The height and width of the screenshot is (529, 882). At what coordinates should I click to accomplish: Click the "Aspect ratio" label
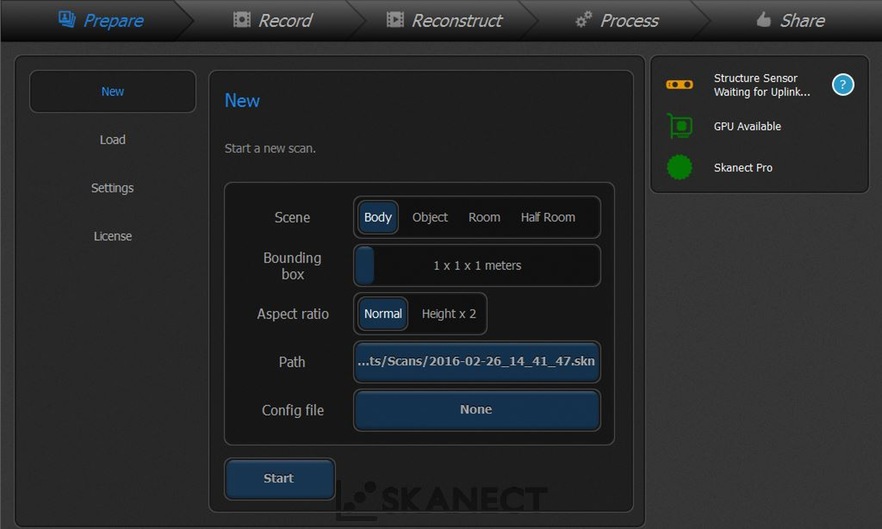(x=292, y=314)
